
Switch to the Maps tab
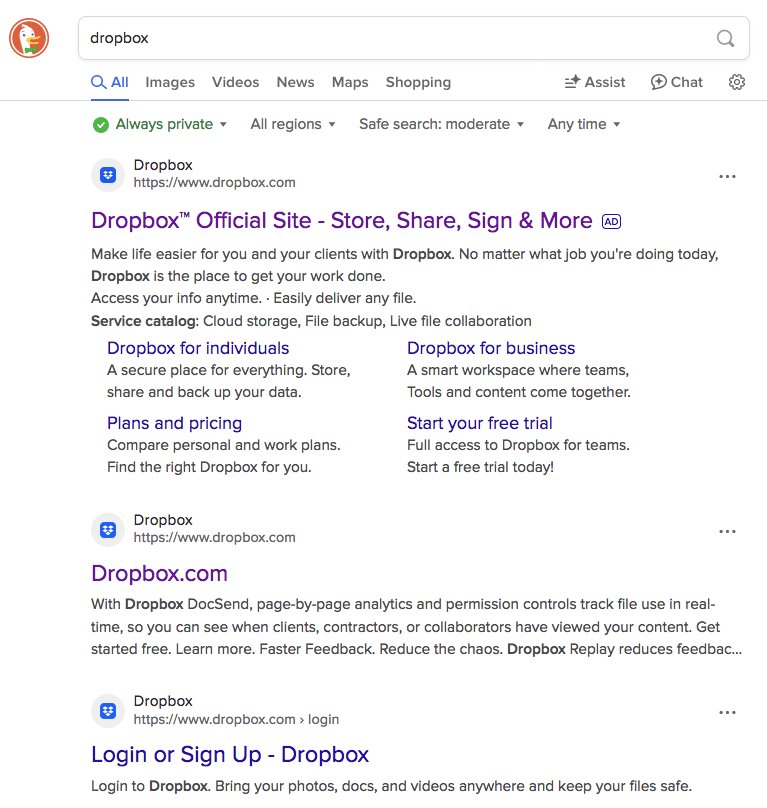click(350, 82)
